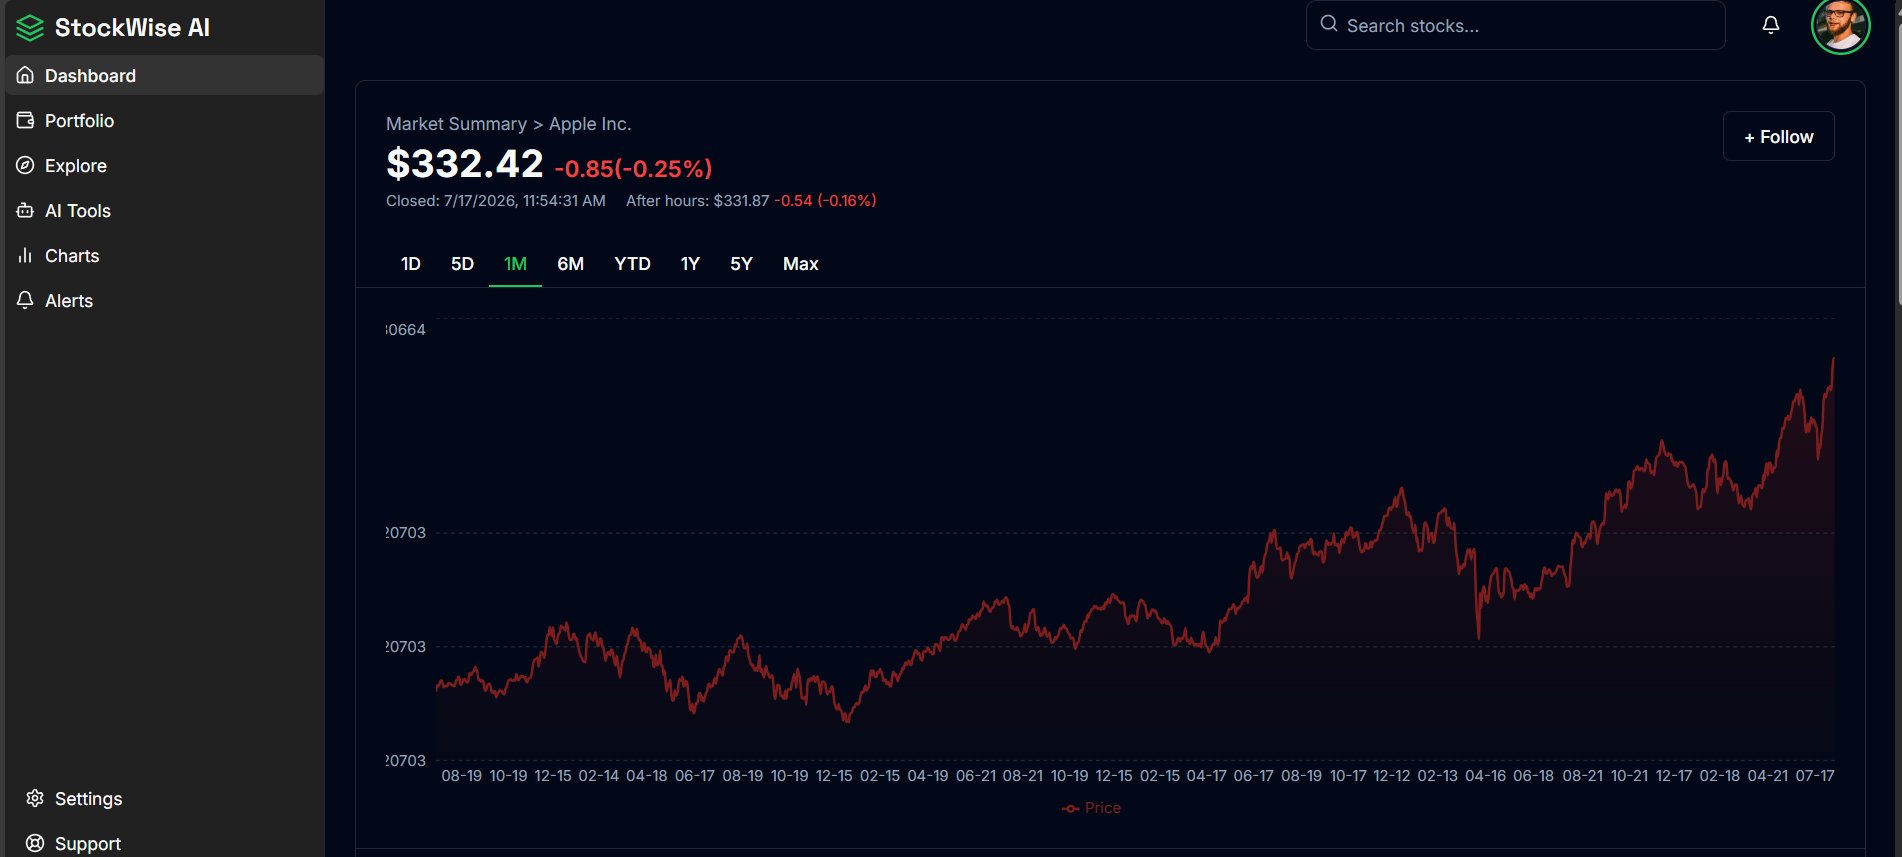Screen dimensions: 1902x857
Task: Click the $332.42 price value
Action: pos(465,164)
